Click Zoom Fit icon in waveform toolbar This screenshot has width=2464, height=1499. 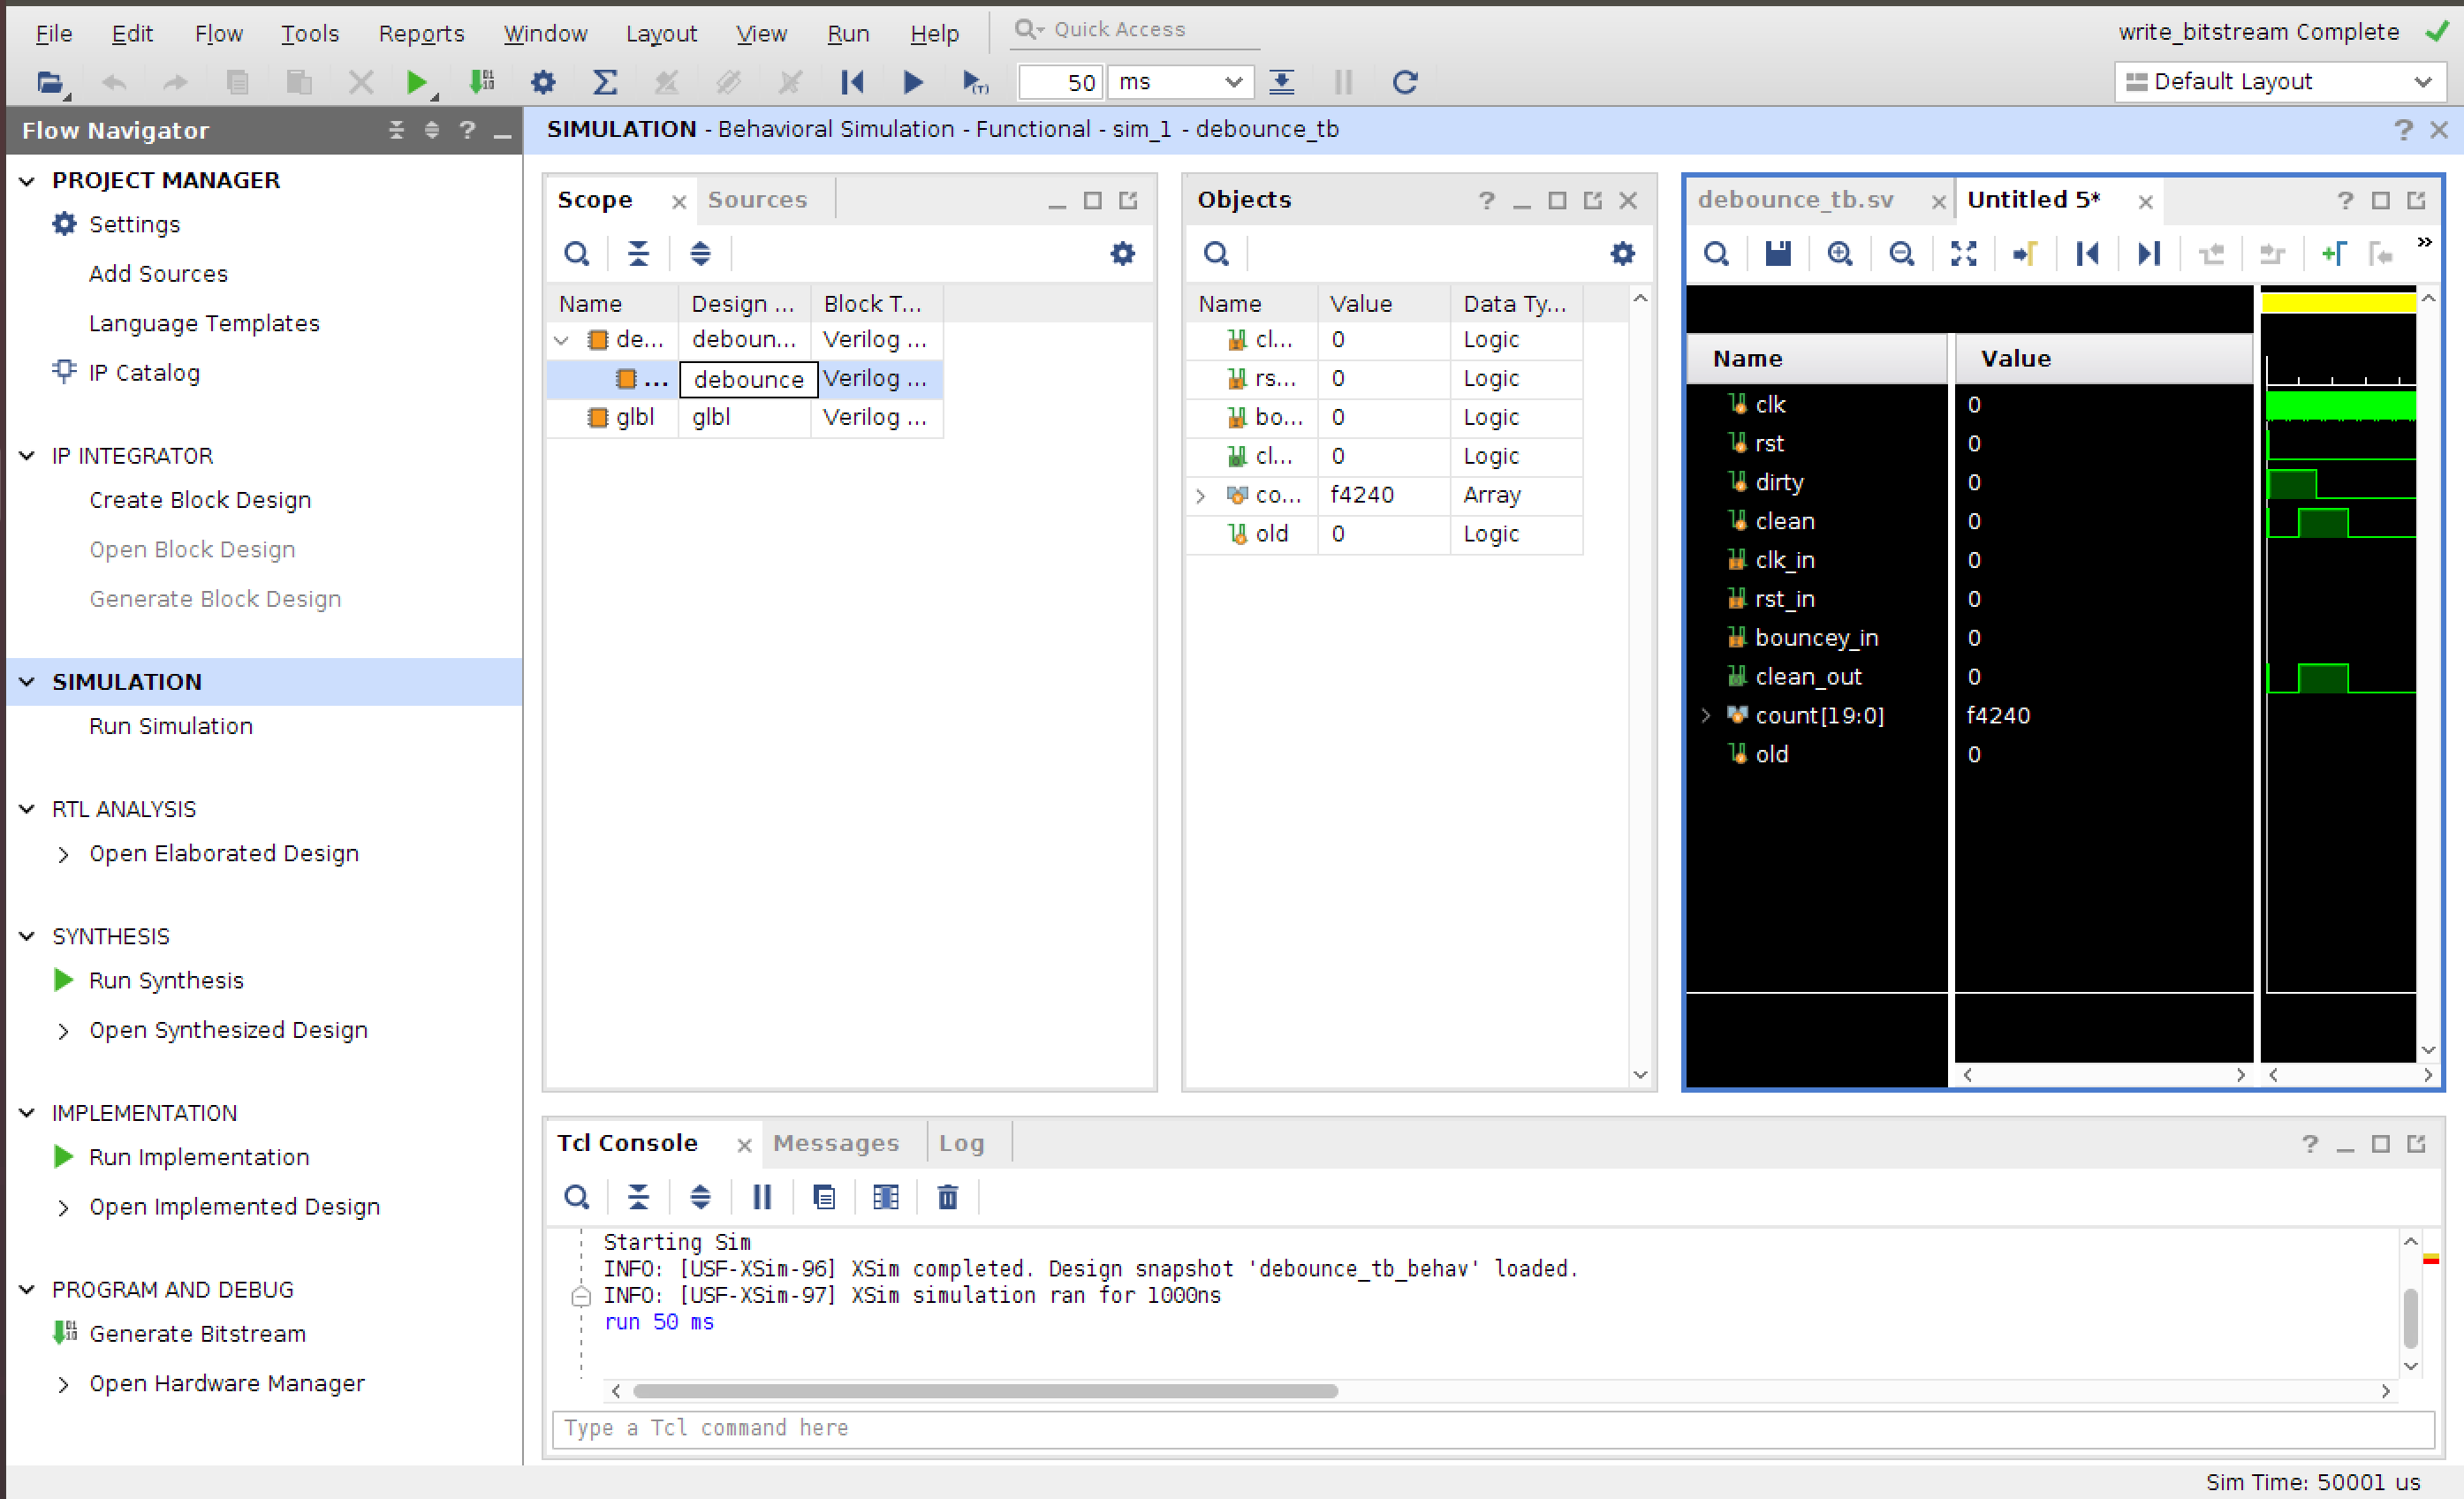(x=1963, y=254)
